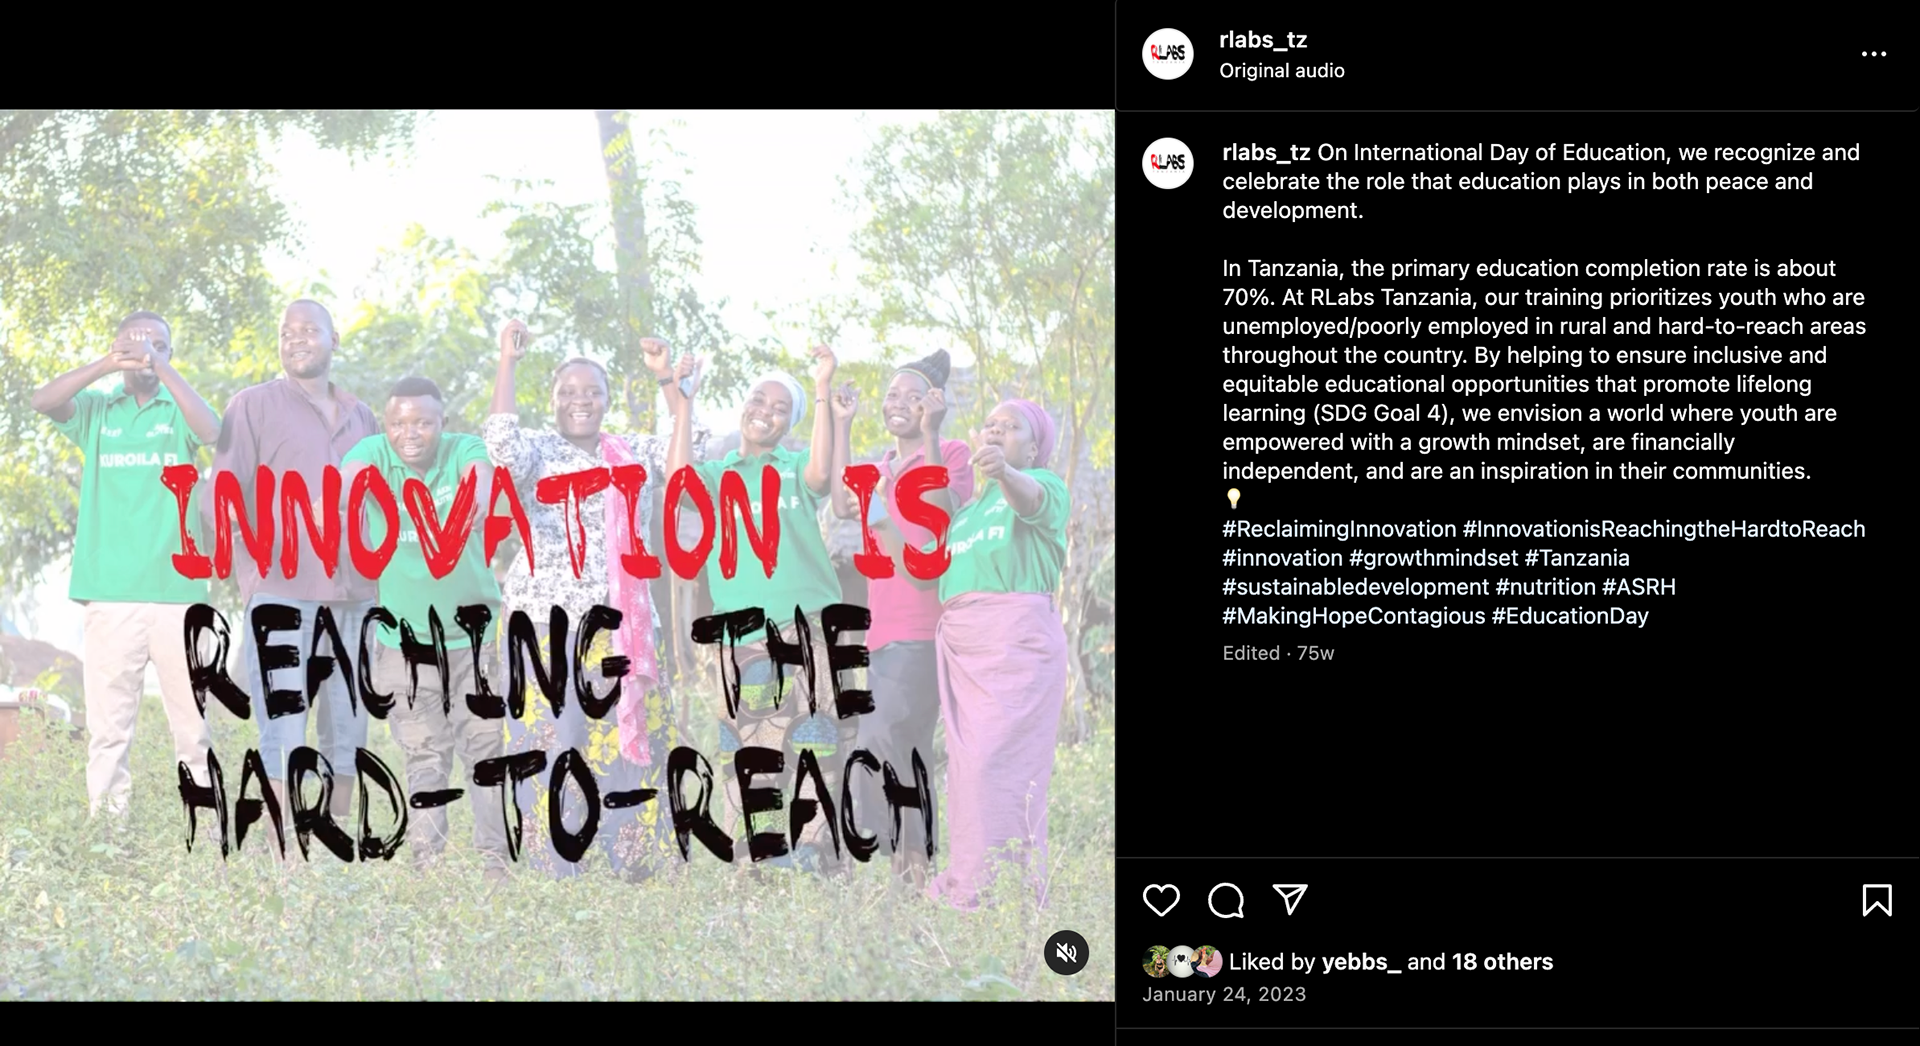Unmute the video with the speaker icon
The image size is (1920, 1046).
1066,953
